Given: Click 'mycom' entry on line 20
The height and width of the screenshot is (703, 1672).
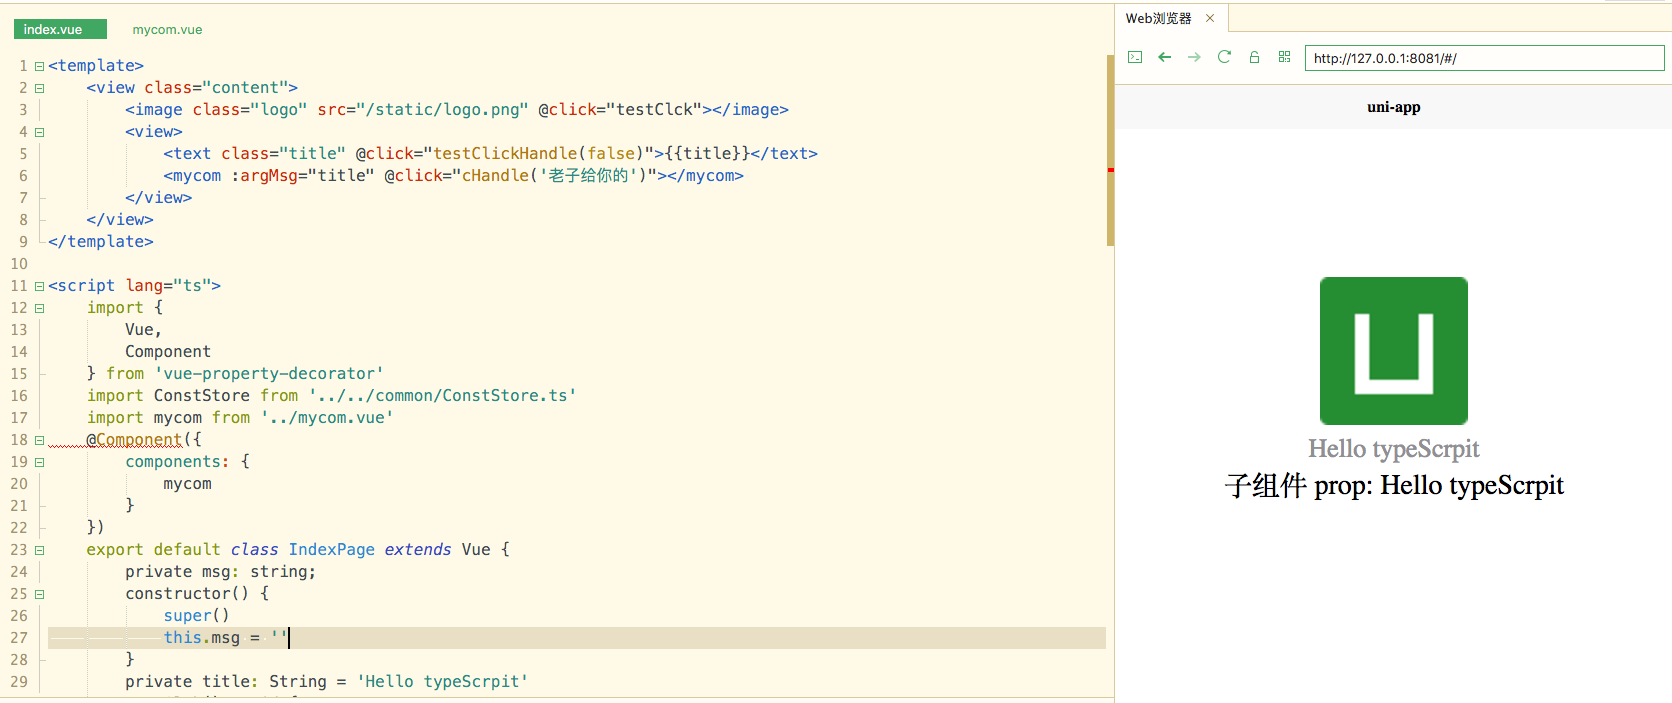Looking at the screenshot, I should click(x=188, y=483).
